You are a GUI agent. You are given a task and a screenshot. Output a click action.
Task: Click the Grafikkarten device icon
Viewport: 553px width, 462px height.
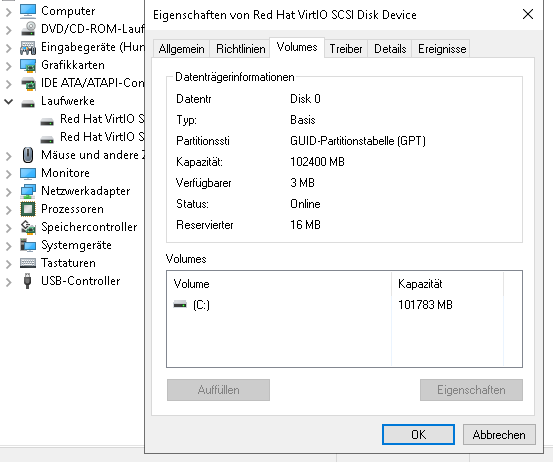pyautogui.click(x=28, y=65)
